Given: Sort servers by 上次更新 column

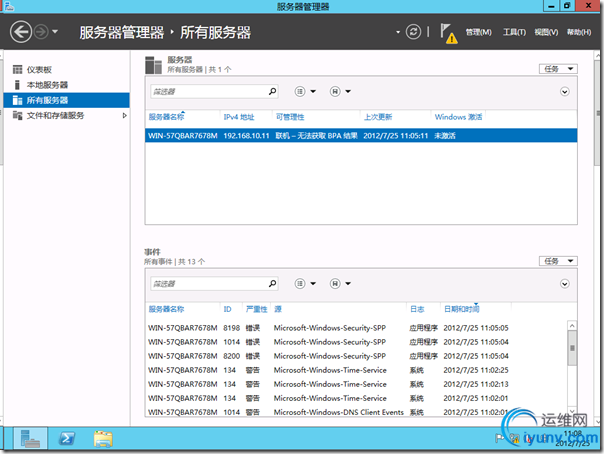Looking at the screenshot, I should coord(378,117).
